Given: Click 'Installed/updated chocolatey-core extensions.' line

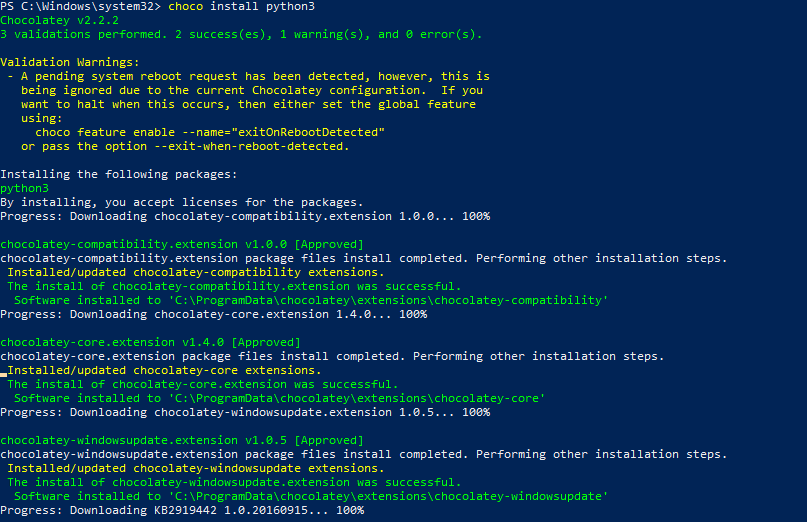Looking at the screenshot, I should (164, 371).
